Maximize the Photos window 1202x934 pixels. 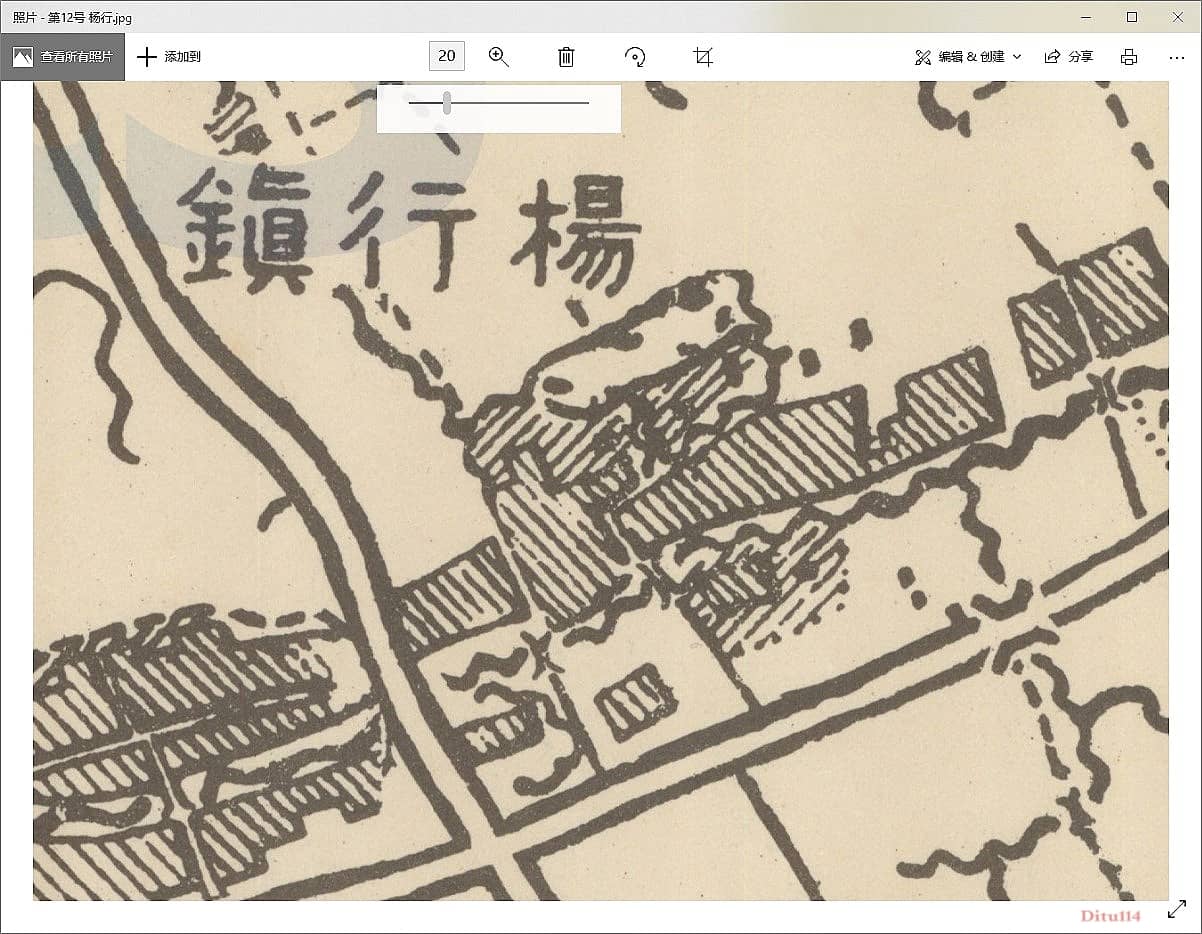(1132, 17)
